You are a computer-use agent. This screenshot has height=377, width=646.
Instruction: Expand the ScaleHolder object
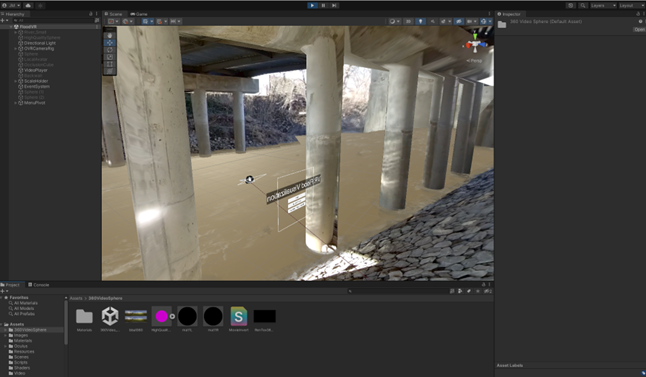(16, 81)
